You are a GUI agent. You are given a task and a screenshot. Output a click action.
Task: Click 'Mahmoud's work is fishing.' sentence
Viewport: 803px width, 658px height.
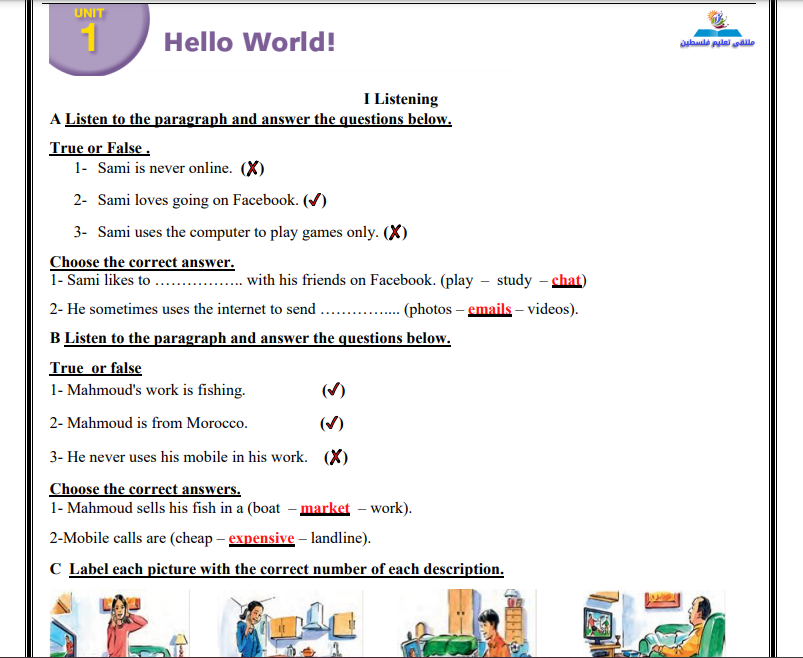pos(156,390)
